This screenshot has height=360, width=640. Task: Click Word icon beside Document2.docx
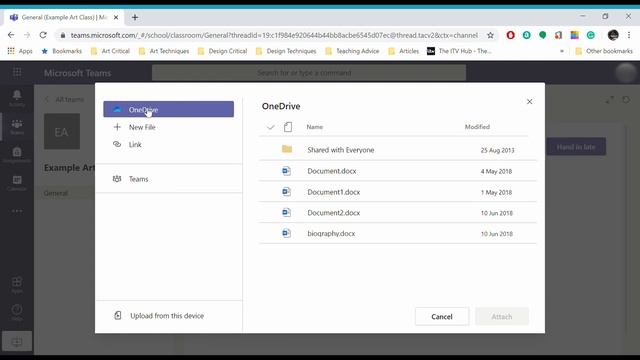coord(287,212)
